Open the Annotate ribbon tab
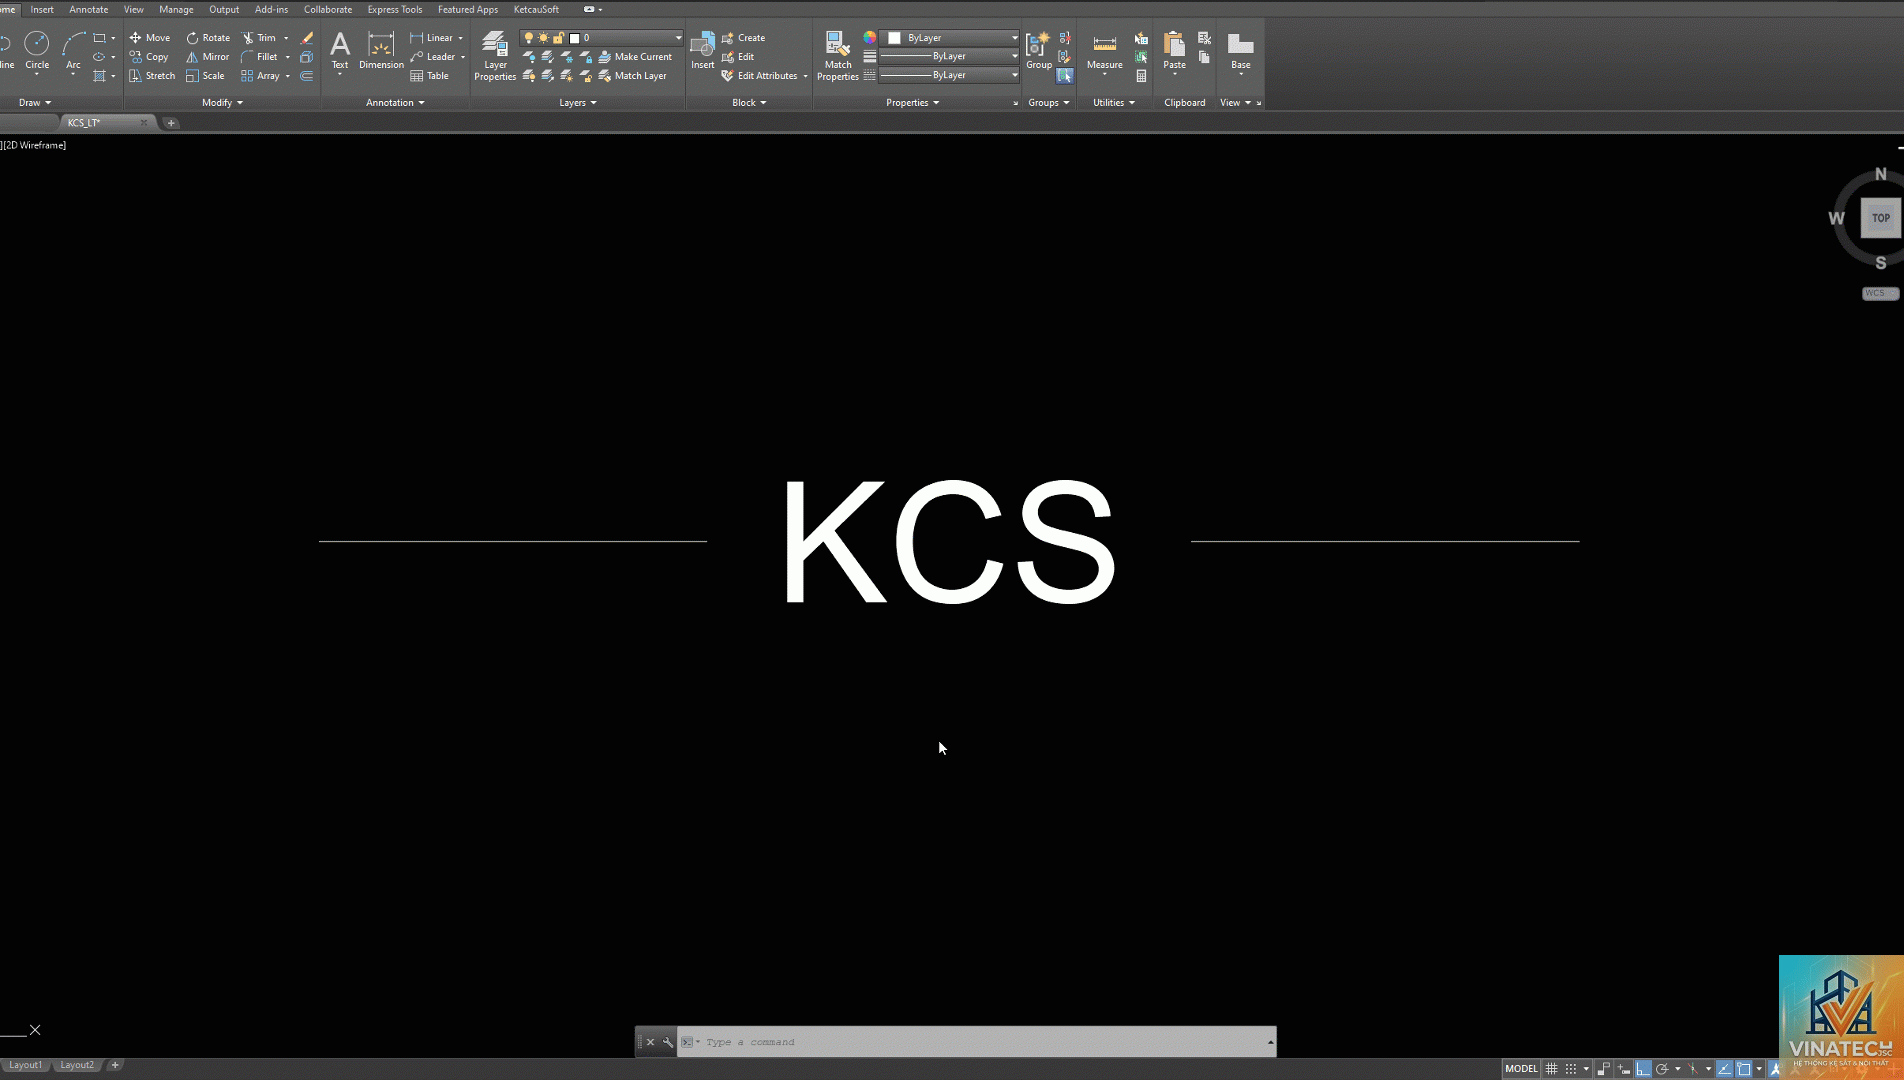The height and width of the screenshot is (1080, 1904). (89, 10)
